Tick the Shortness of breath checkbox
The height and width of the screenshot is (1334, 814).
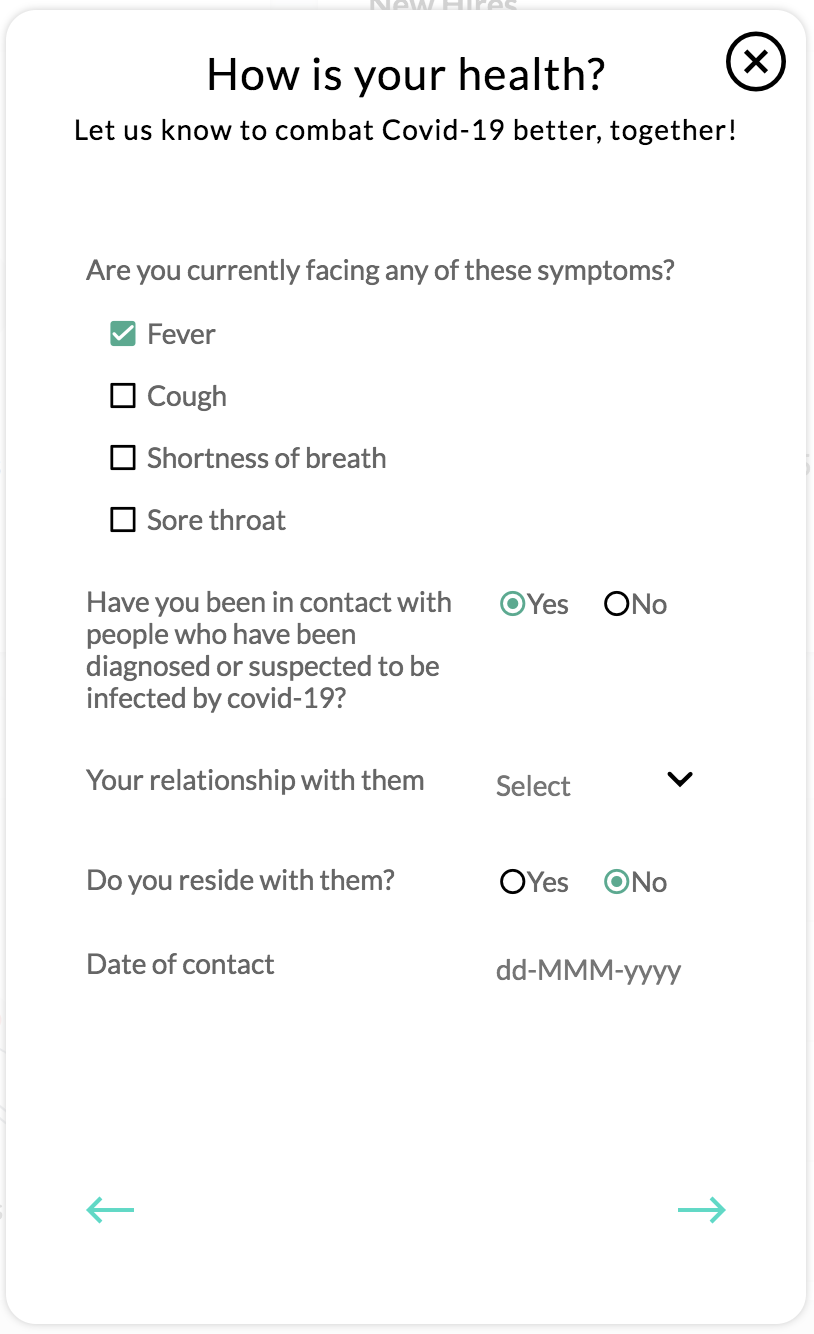click(123, 458)
